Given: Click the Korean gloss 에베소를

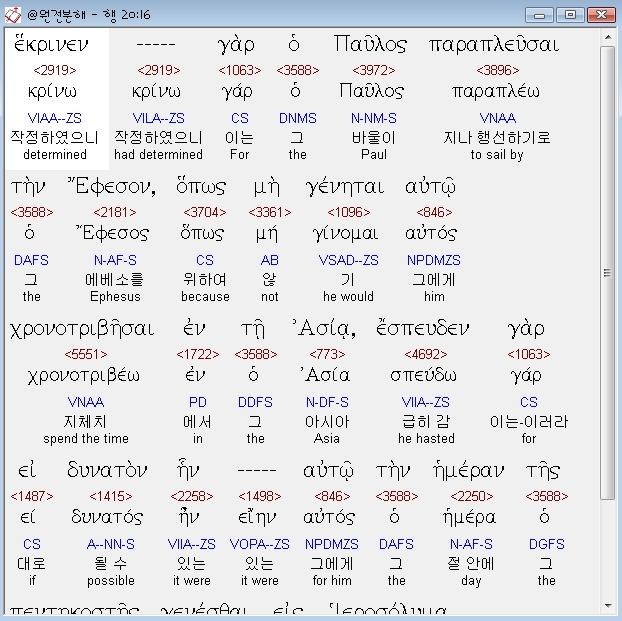Looking at the screenshot, I should pyautogui.click(x=114, y=280).
